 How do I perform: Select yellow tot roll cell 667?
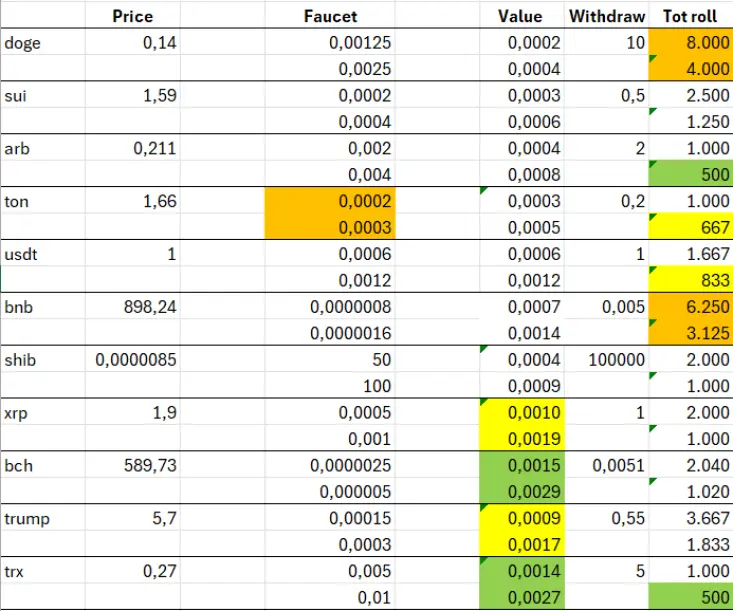[x=691, y=227]
